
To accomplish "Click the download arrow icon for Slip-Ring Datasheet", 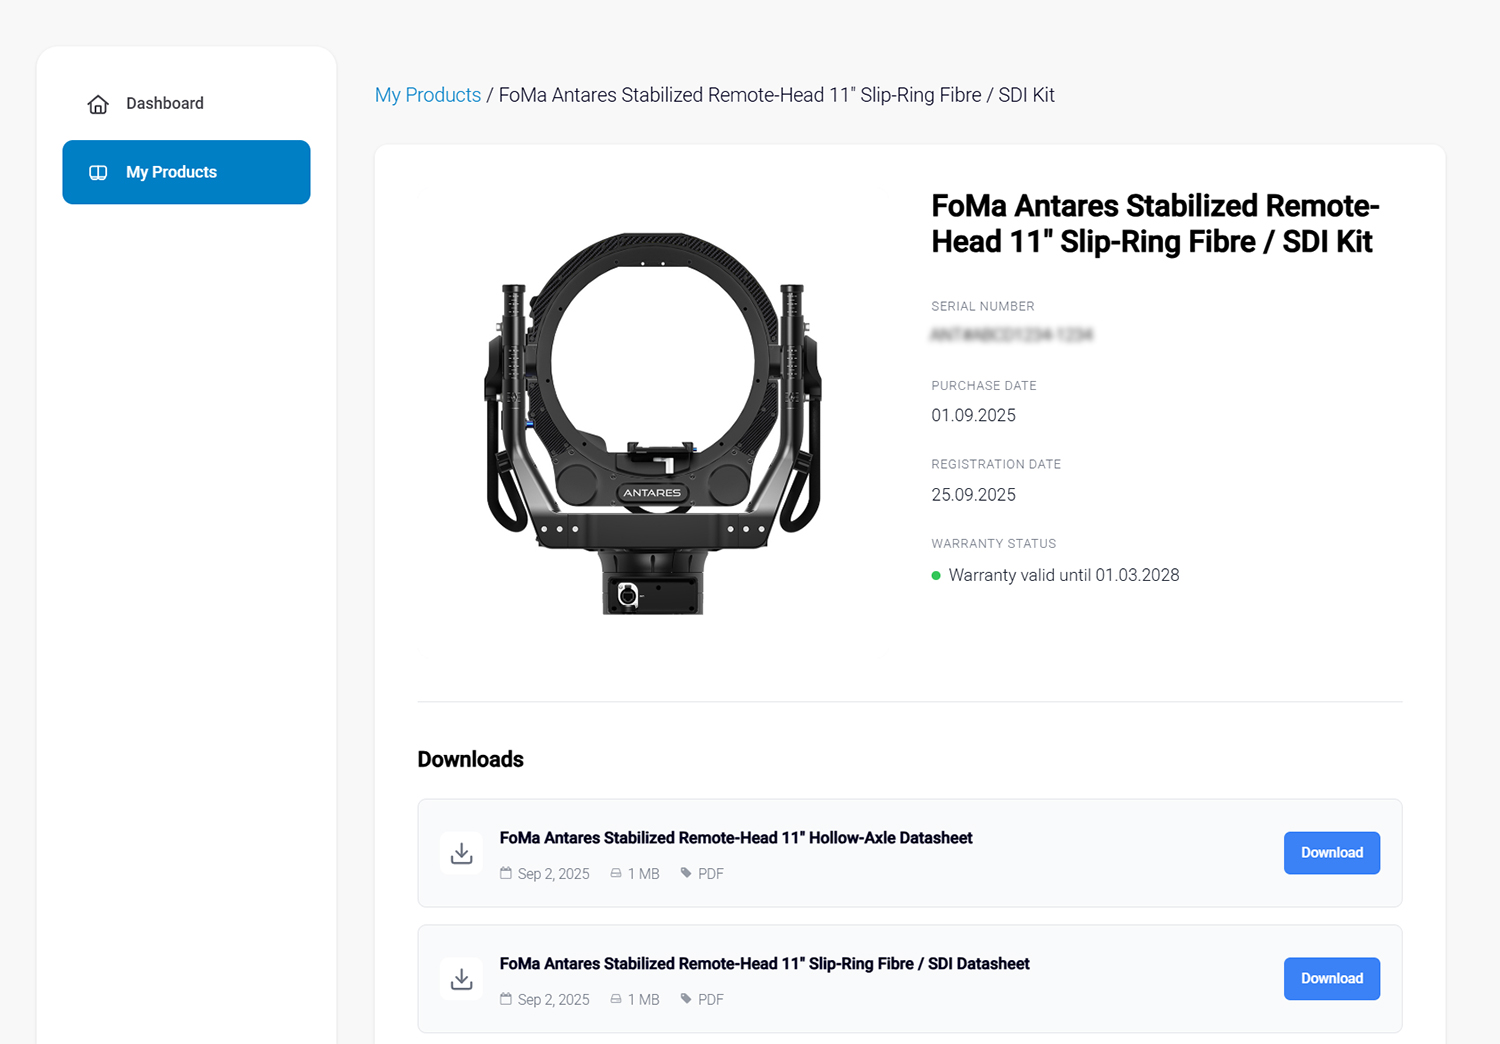I will point(461,979).
